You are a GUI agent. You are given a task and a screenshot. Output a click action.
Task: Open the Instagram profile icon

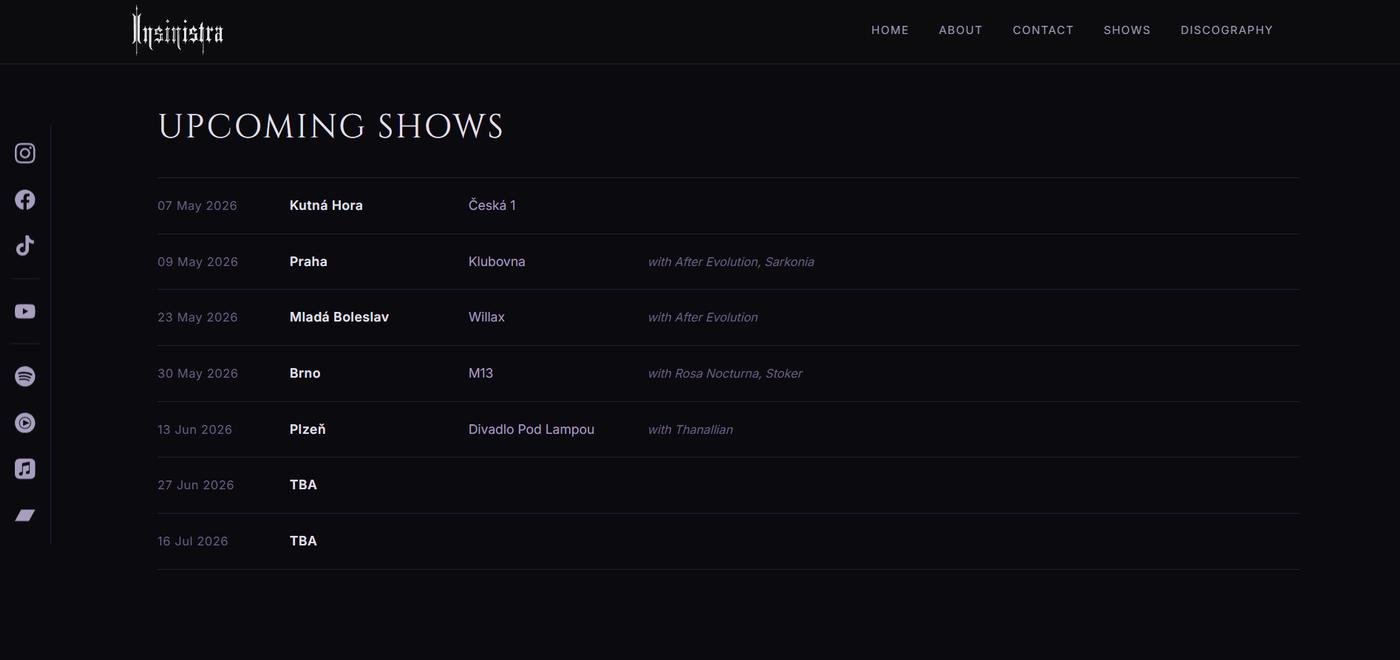click(25, 153)
